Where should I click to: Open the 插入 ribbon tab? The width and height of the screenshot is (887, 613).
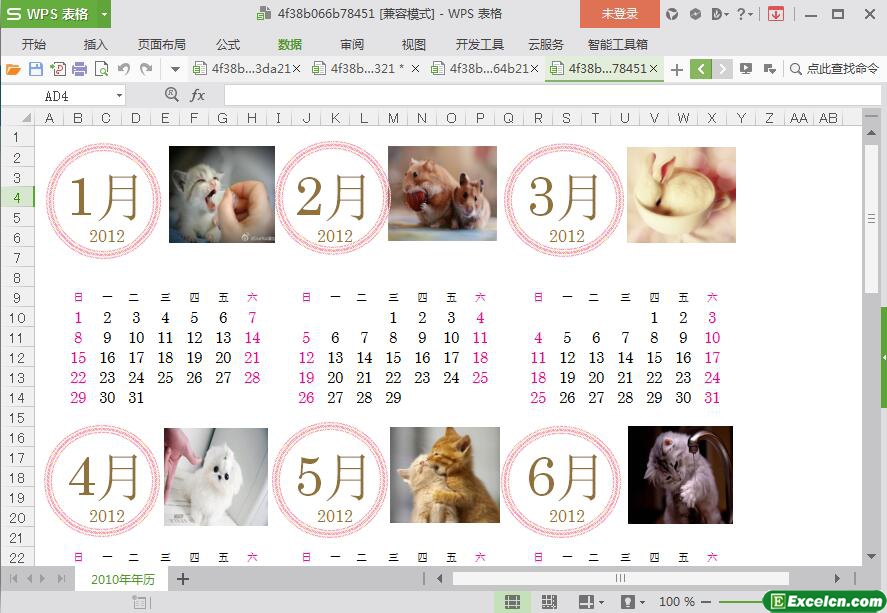pyautogui.click(x=95, y=45)
